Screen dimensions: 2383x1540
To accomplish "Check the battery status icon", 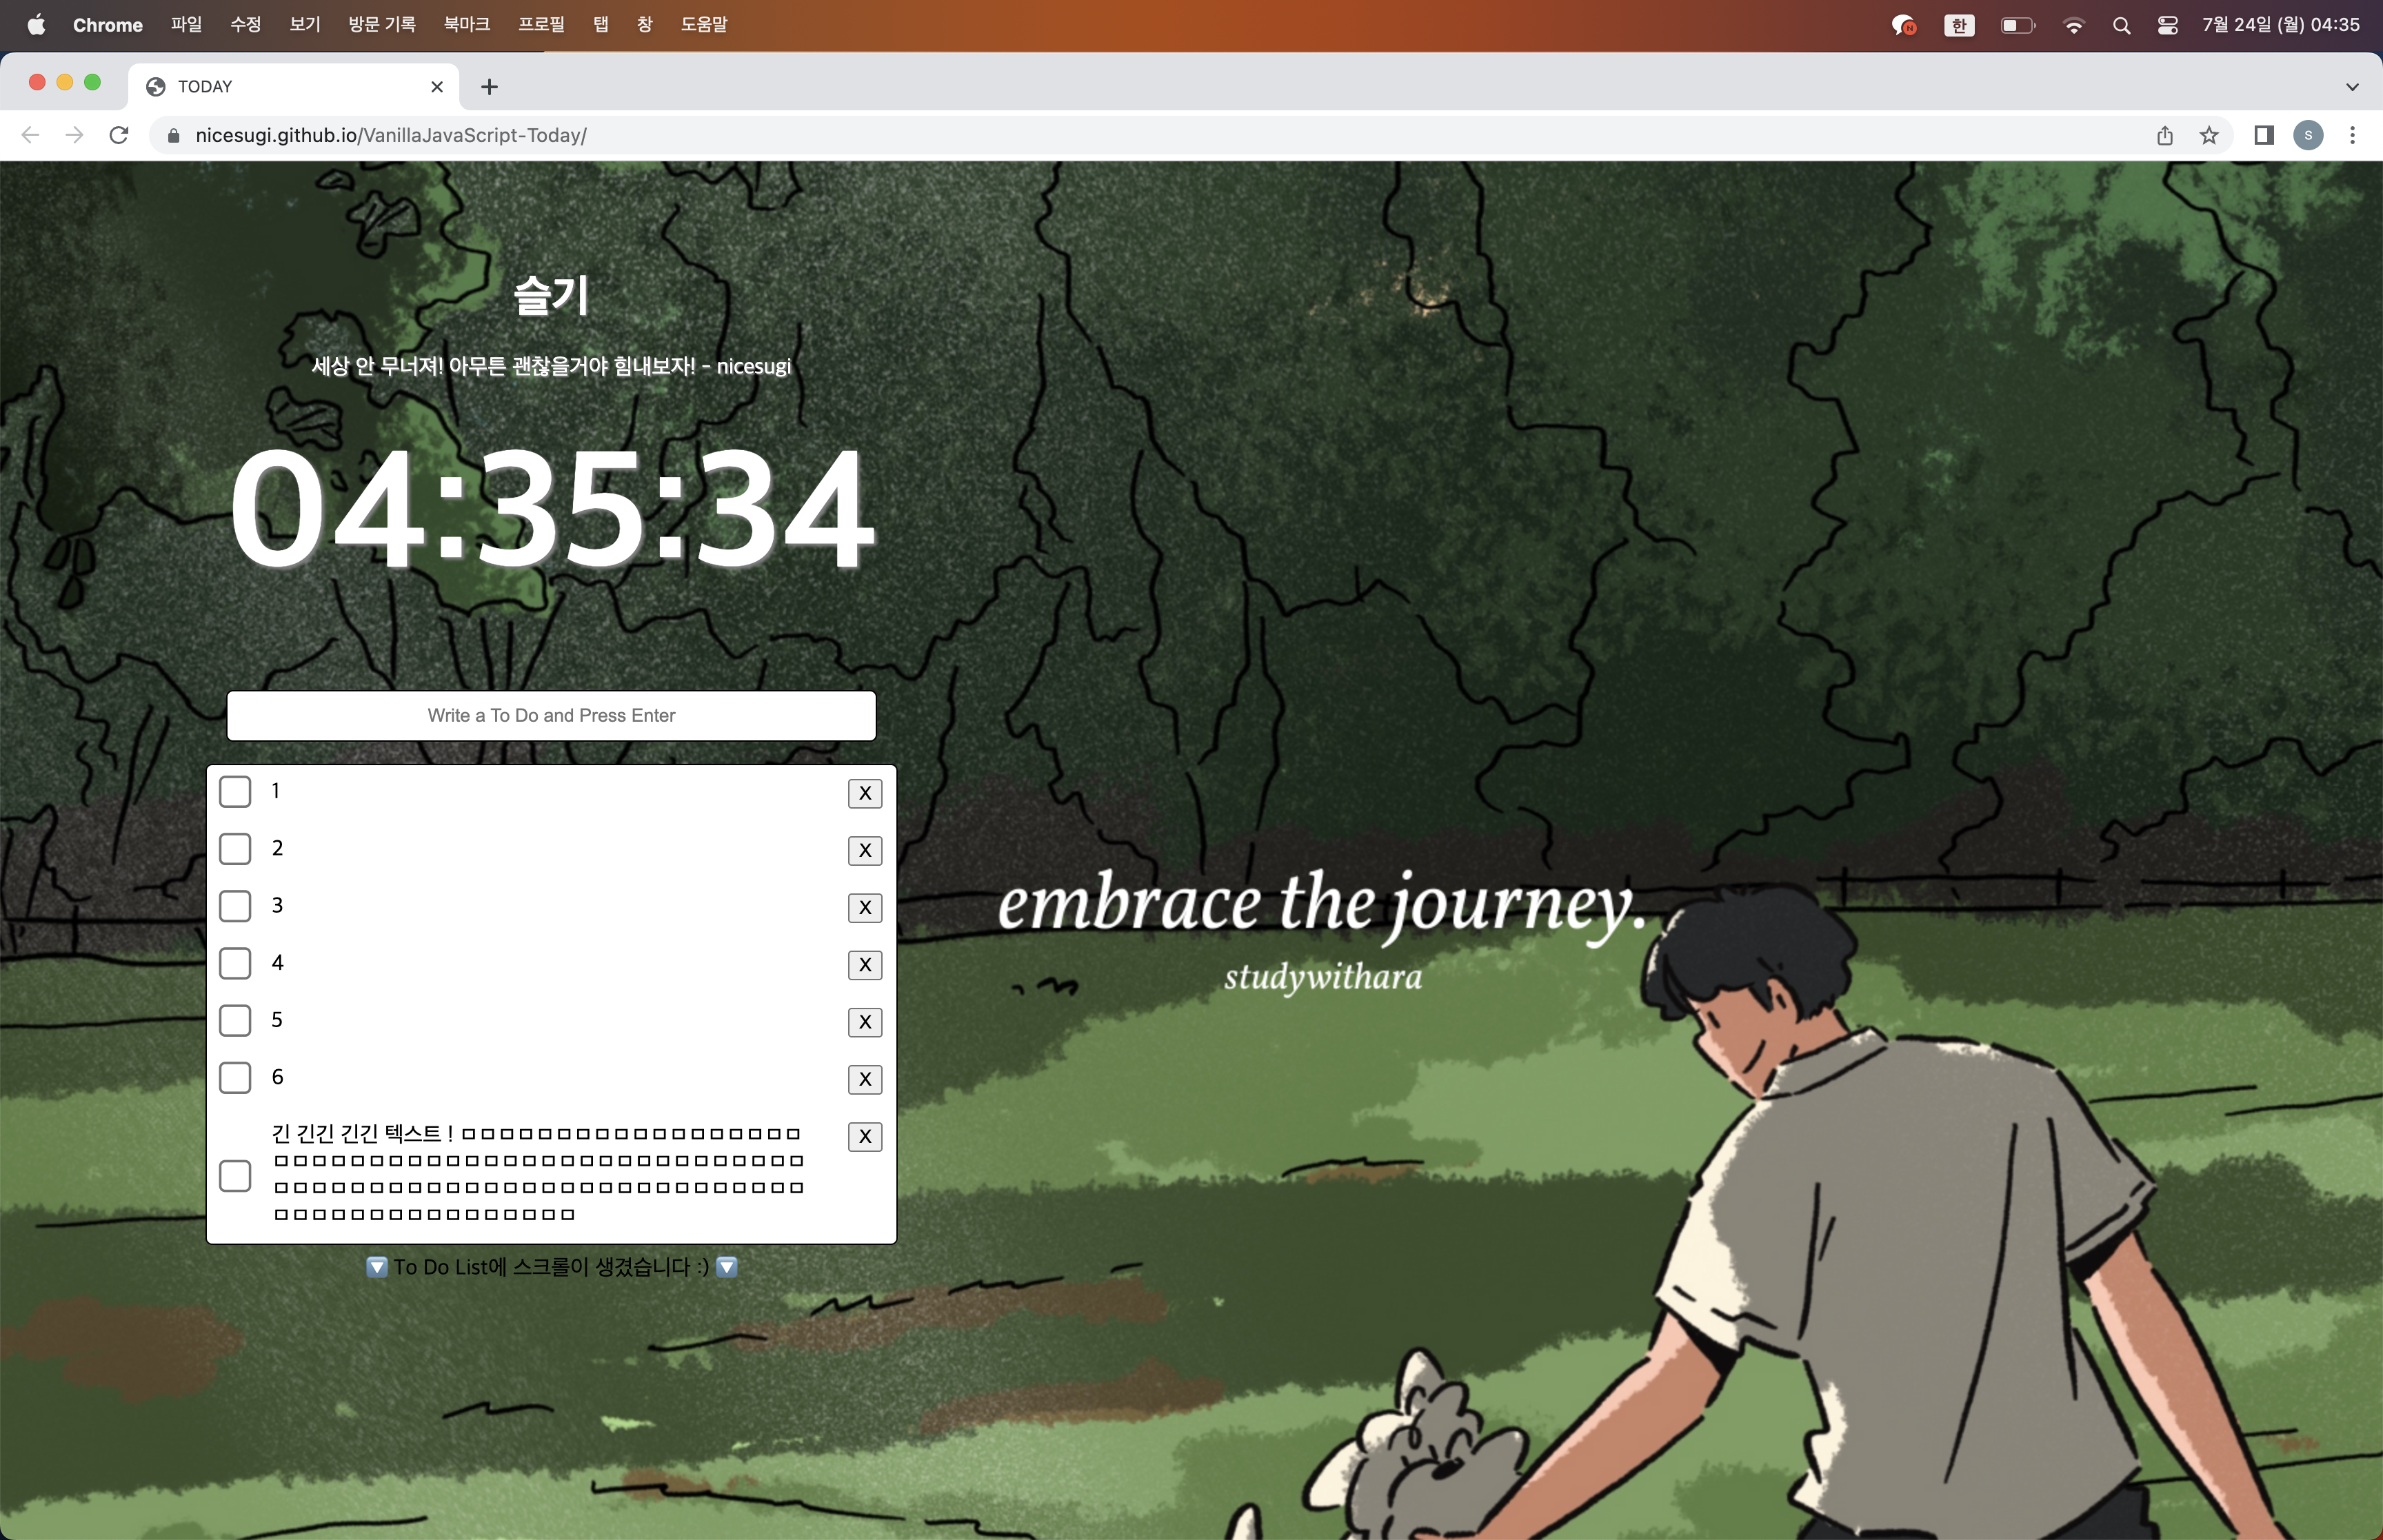I will coord(2017,26).
